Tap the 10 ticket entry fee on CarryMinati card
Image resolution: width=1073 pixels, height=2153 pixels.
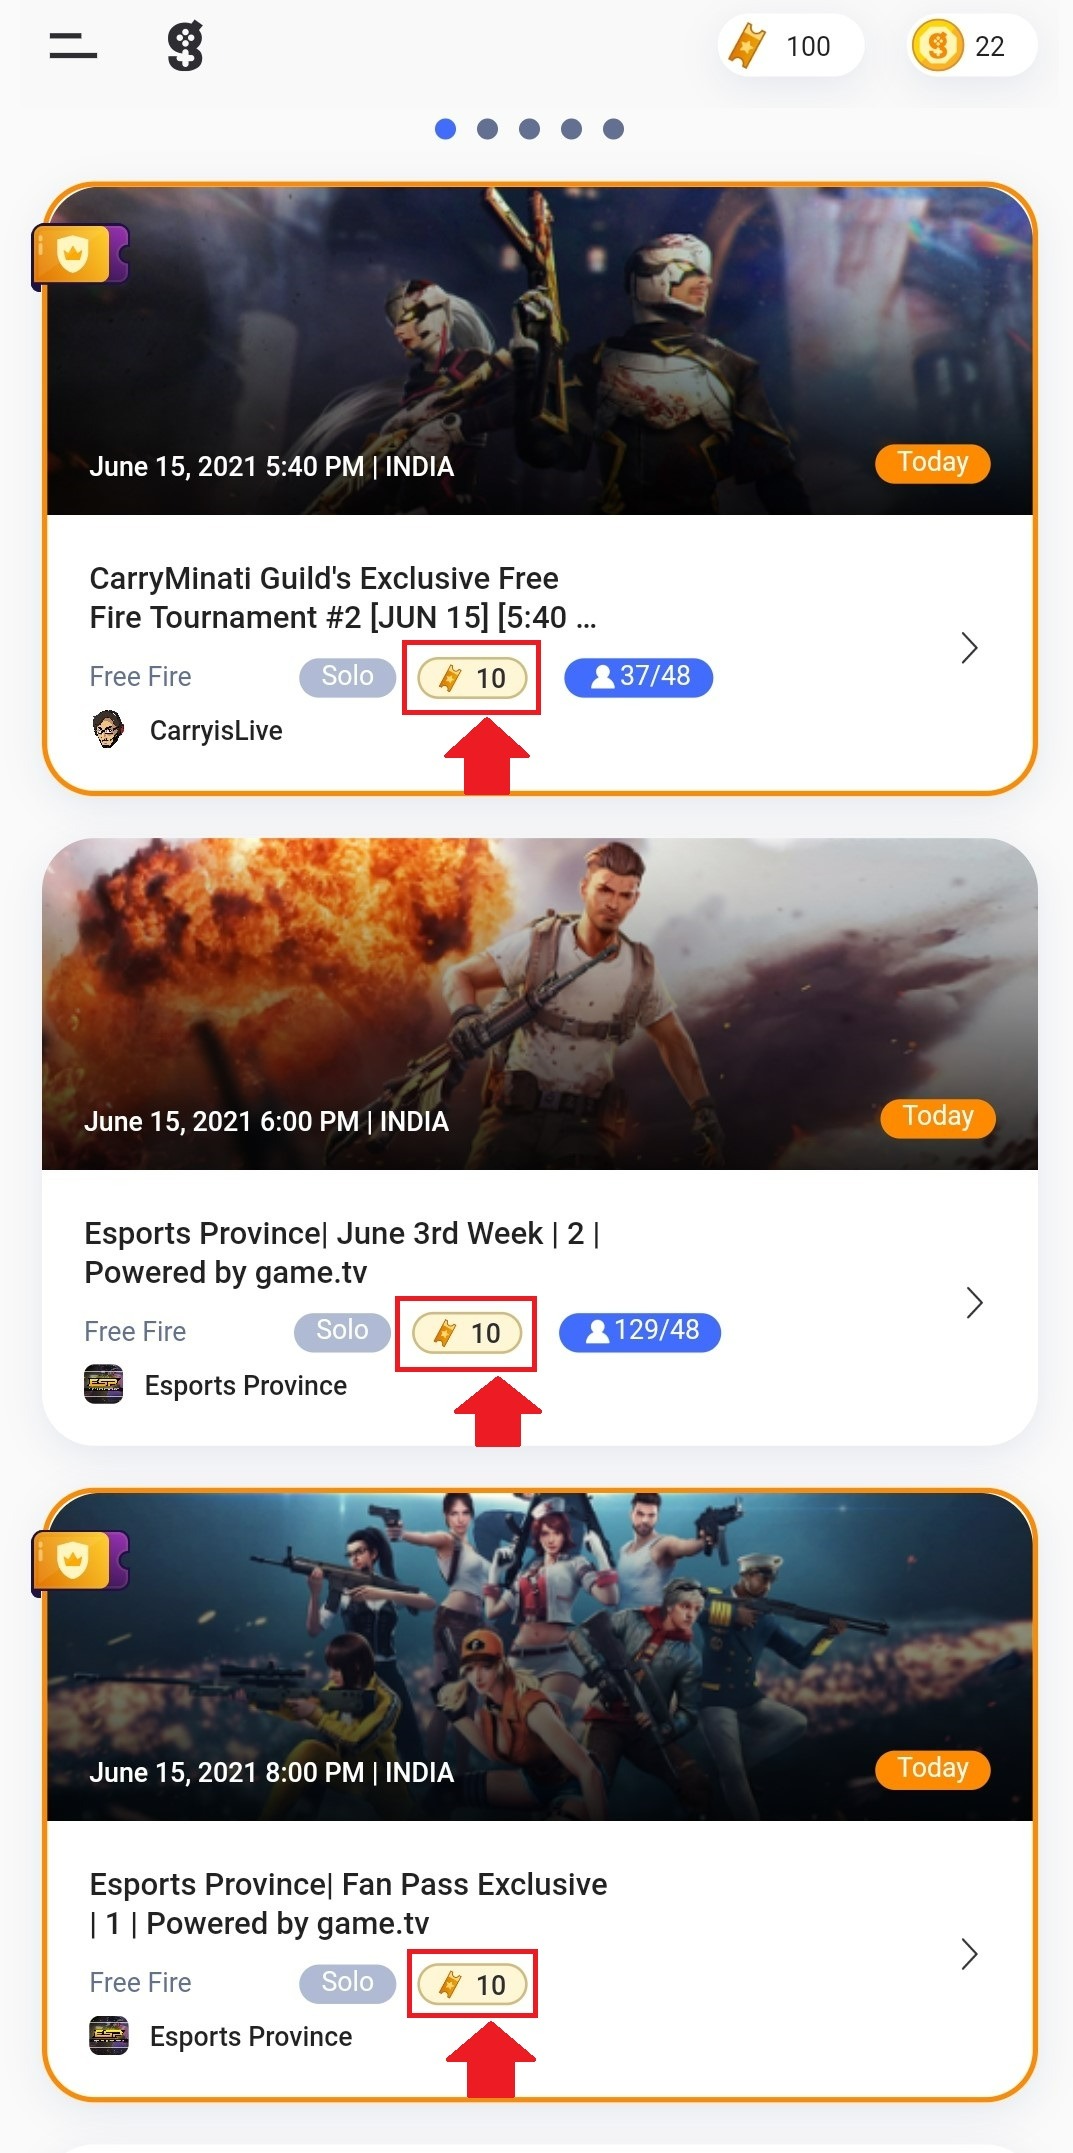[471, 678]
